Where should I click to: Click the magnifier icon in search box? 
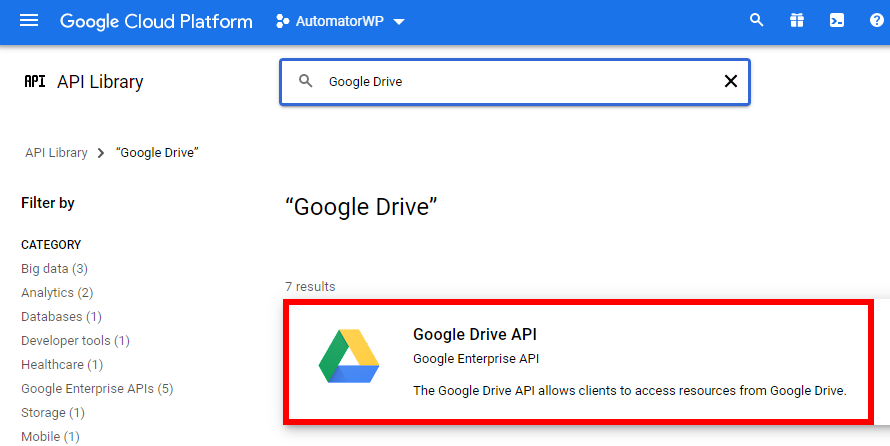(305, 81)
